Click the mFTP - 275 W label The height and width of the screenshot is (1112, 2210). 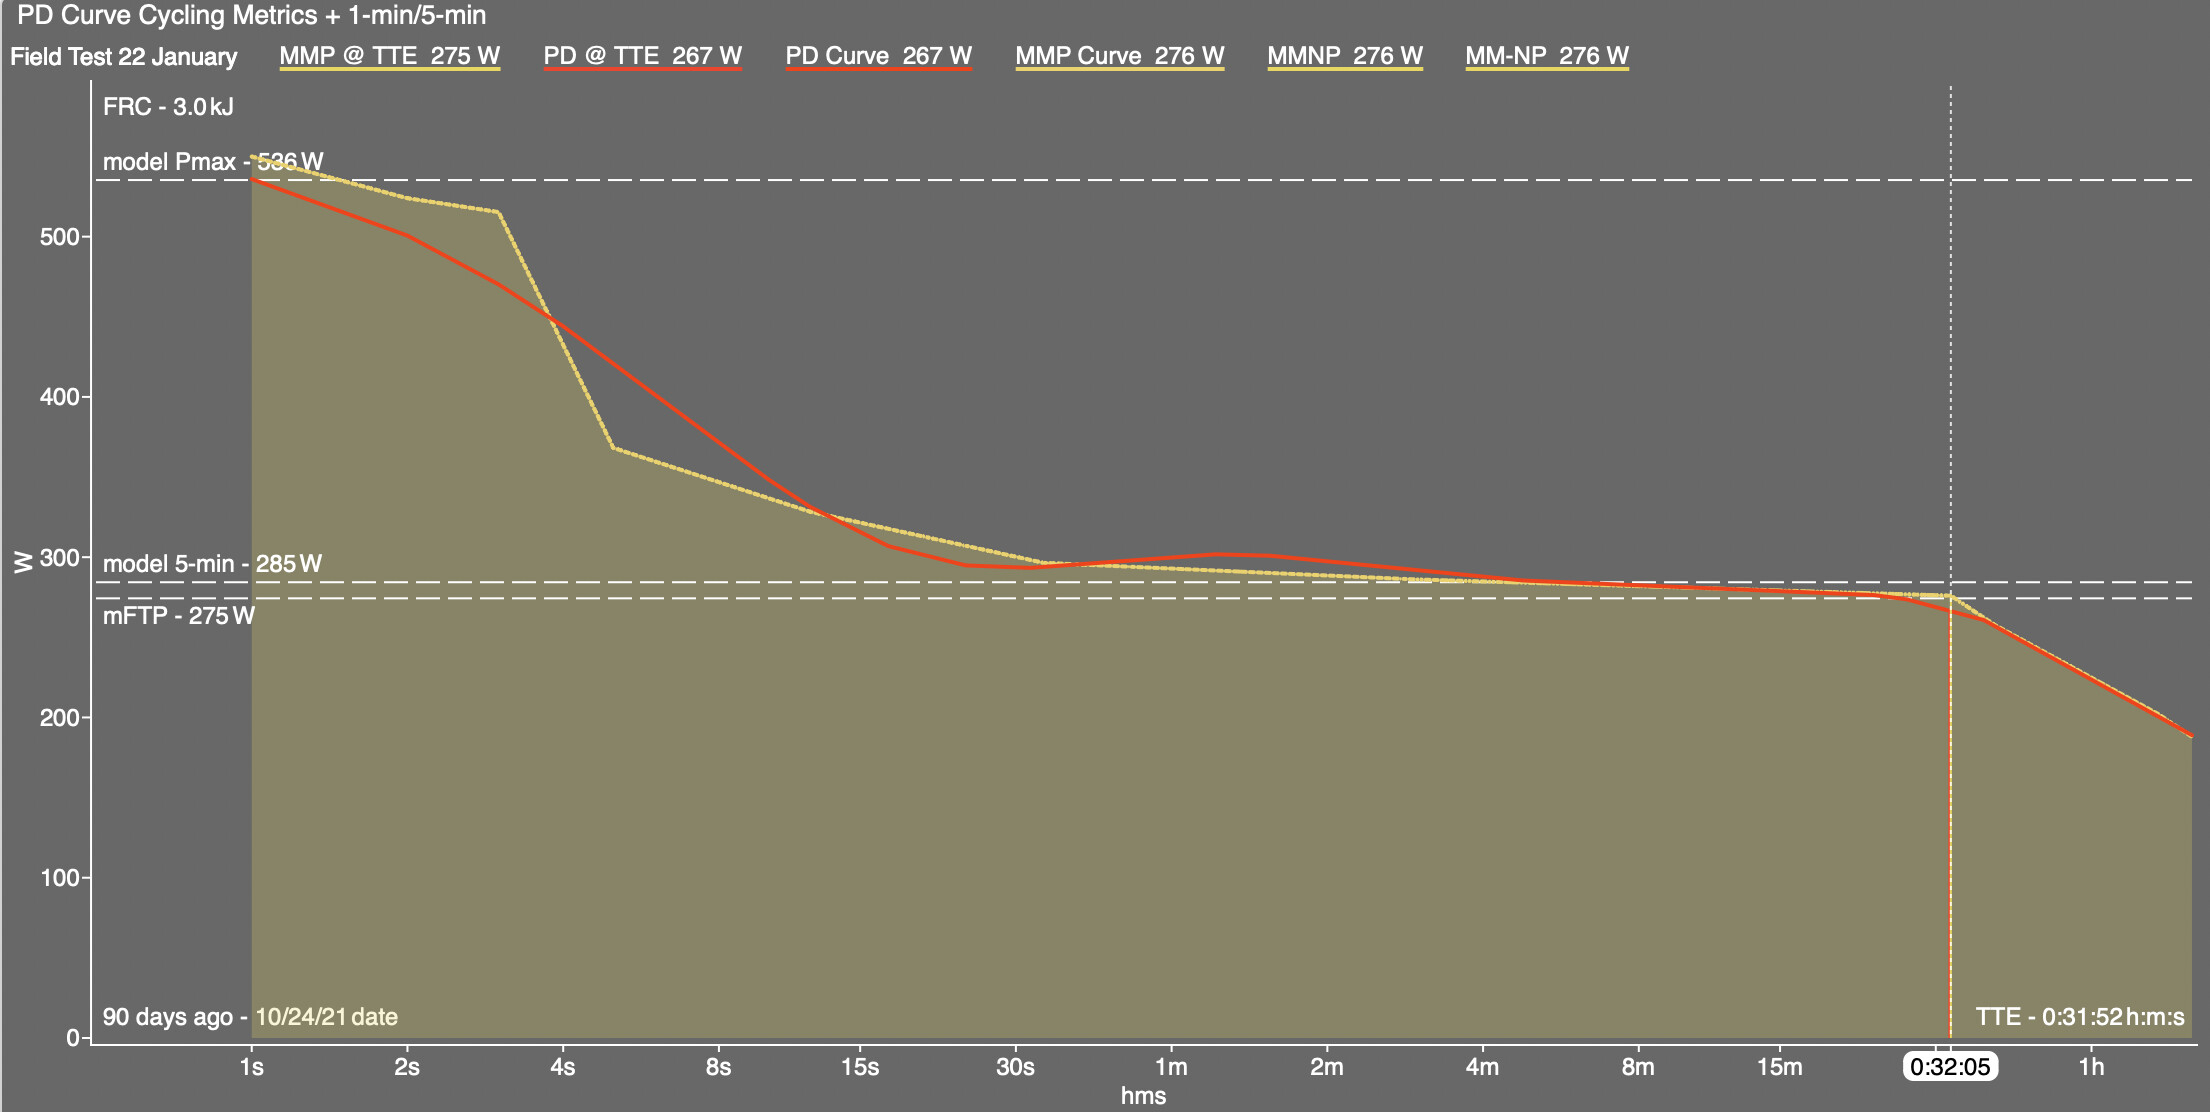[179, 616]
